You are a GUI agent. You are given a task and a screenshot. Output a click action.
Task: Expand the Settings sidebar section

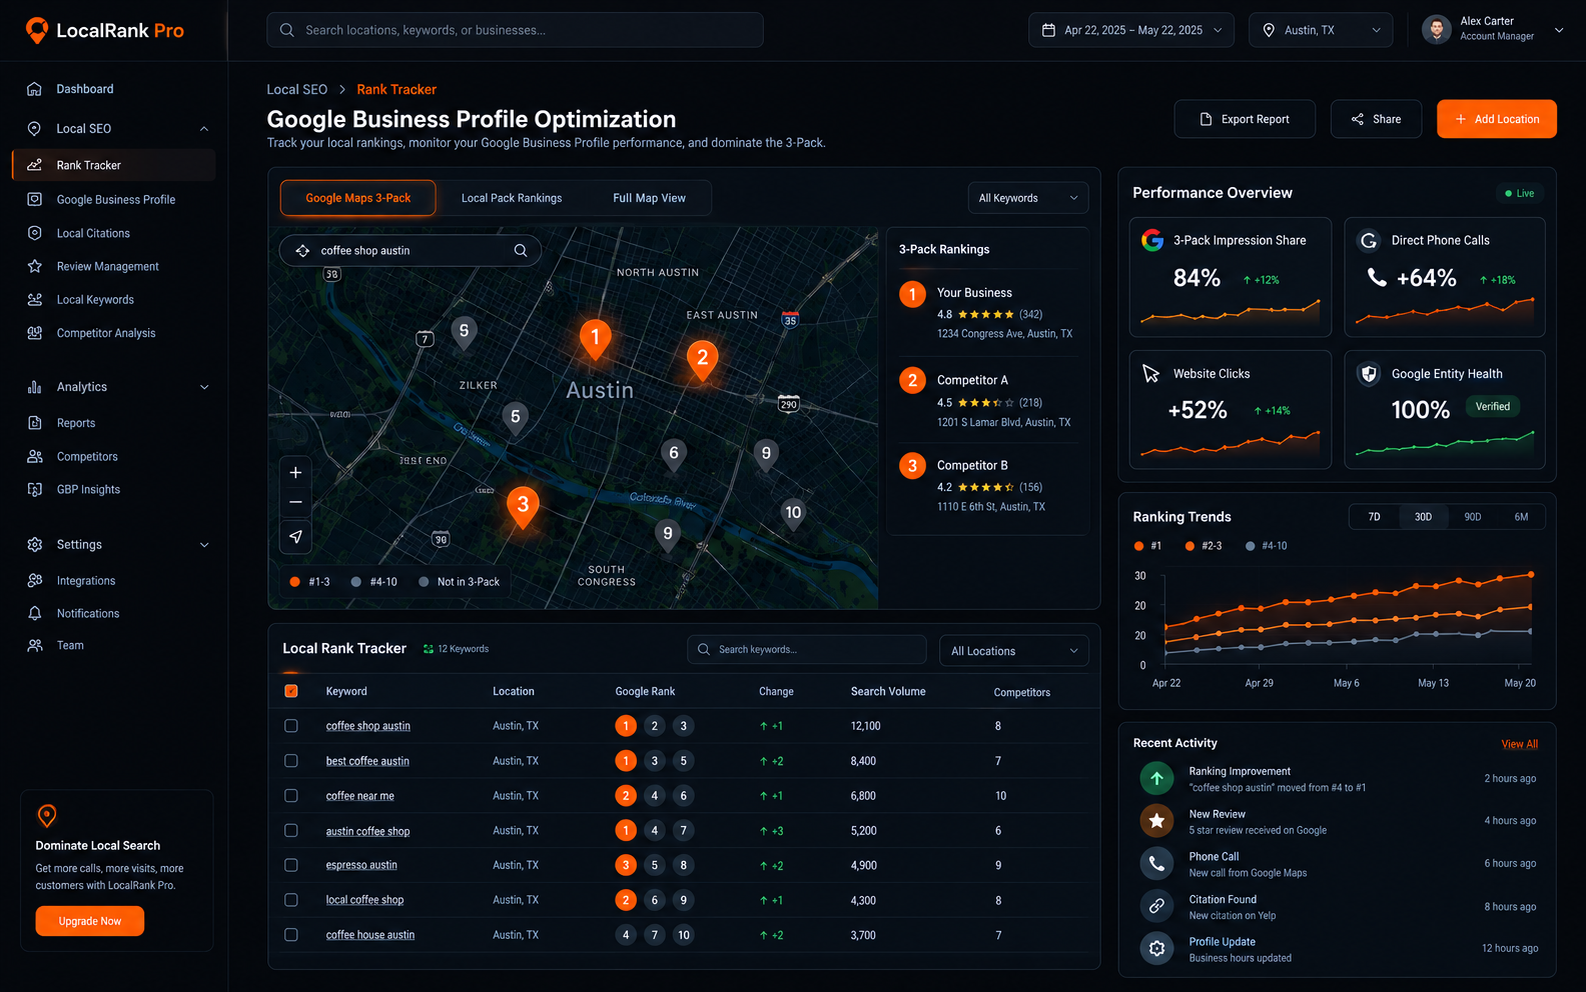point(204,545)
